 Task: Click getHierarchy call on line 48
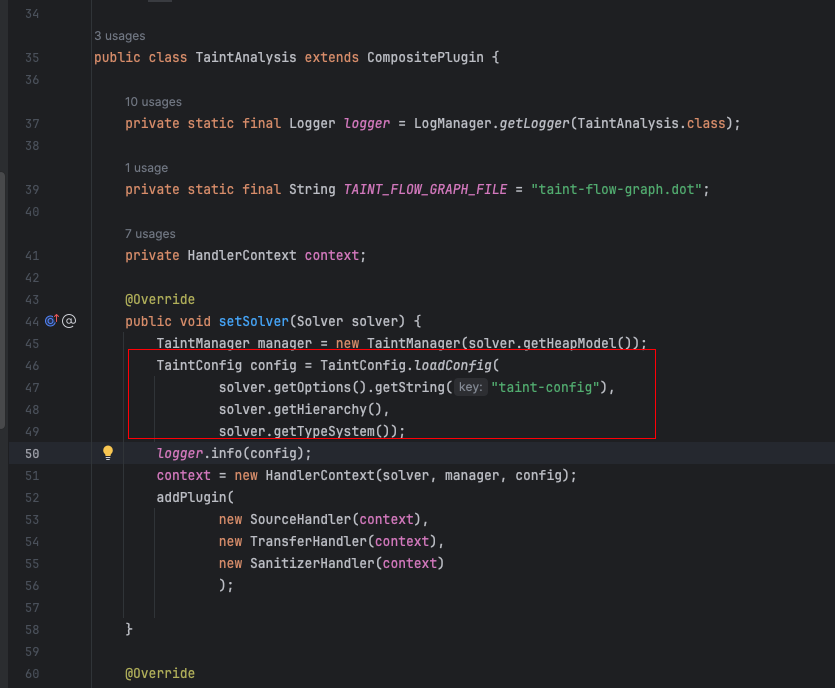pos(320,409)
